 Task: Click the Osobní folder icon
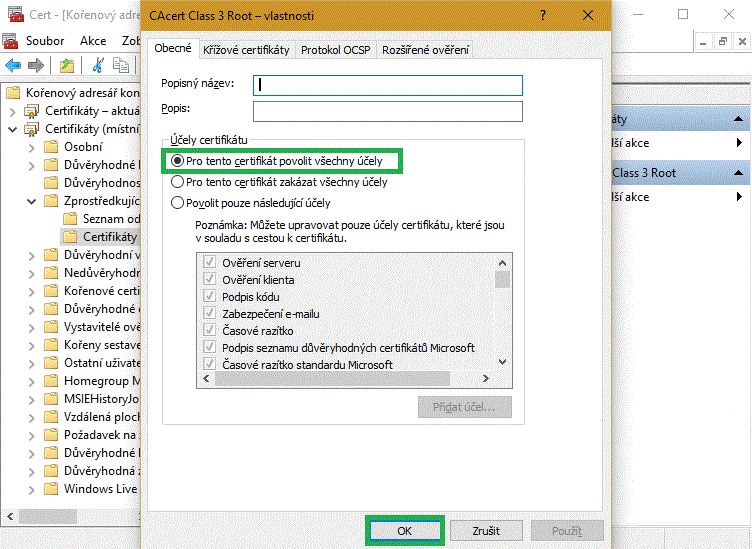(x=51, y=147)
